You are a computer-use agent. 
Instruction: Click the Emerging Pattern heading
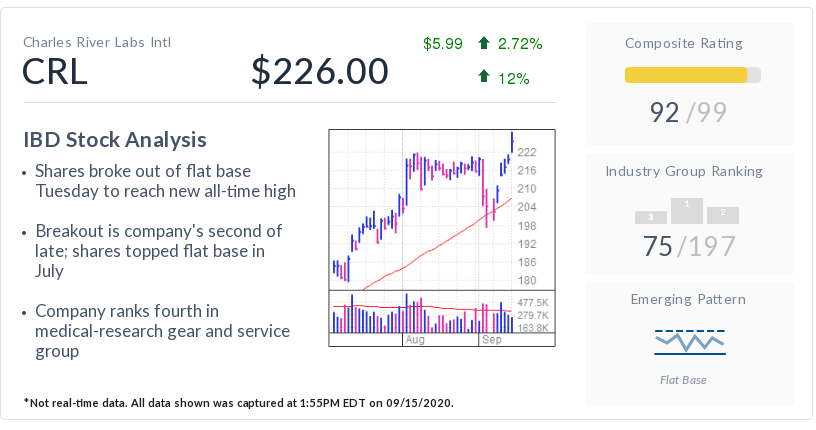point(689,299)
